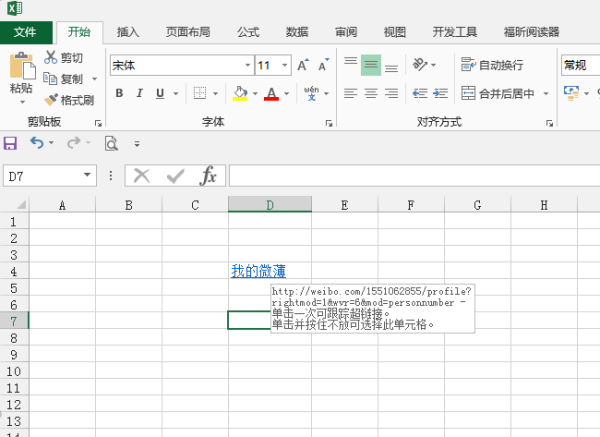
Task: Click the borders icon in font group
Action: (x=200, y=94)
